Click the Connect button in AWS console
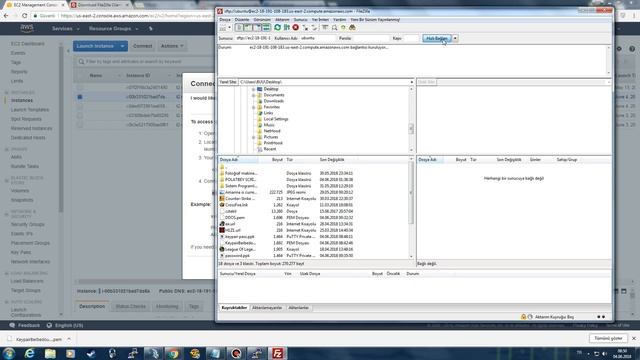Image resolution: width=640 pixels, height=360 pixels. pyautogui.click(x=142, y=46)
